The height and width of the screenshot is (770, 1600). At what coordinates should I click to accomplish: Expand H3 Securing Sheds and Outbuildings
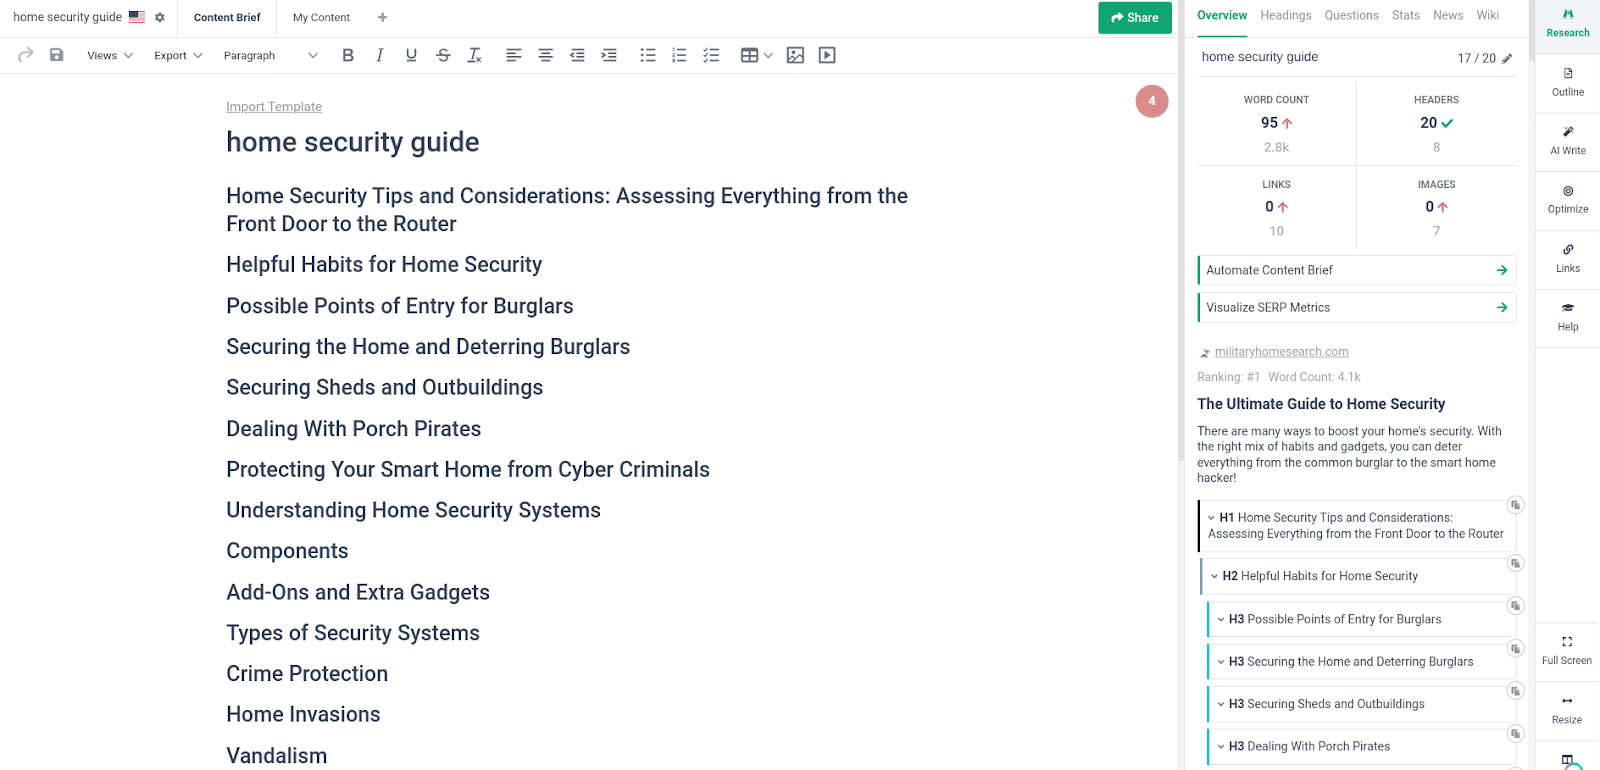(1221, 704)
